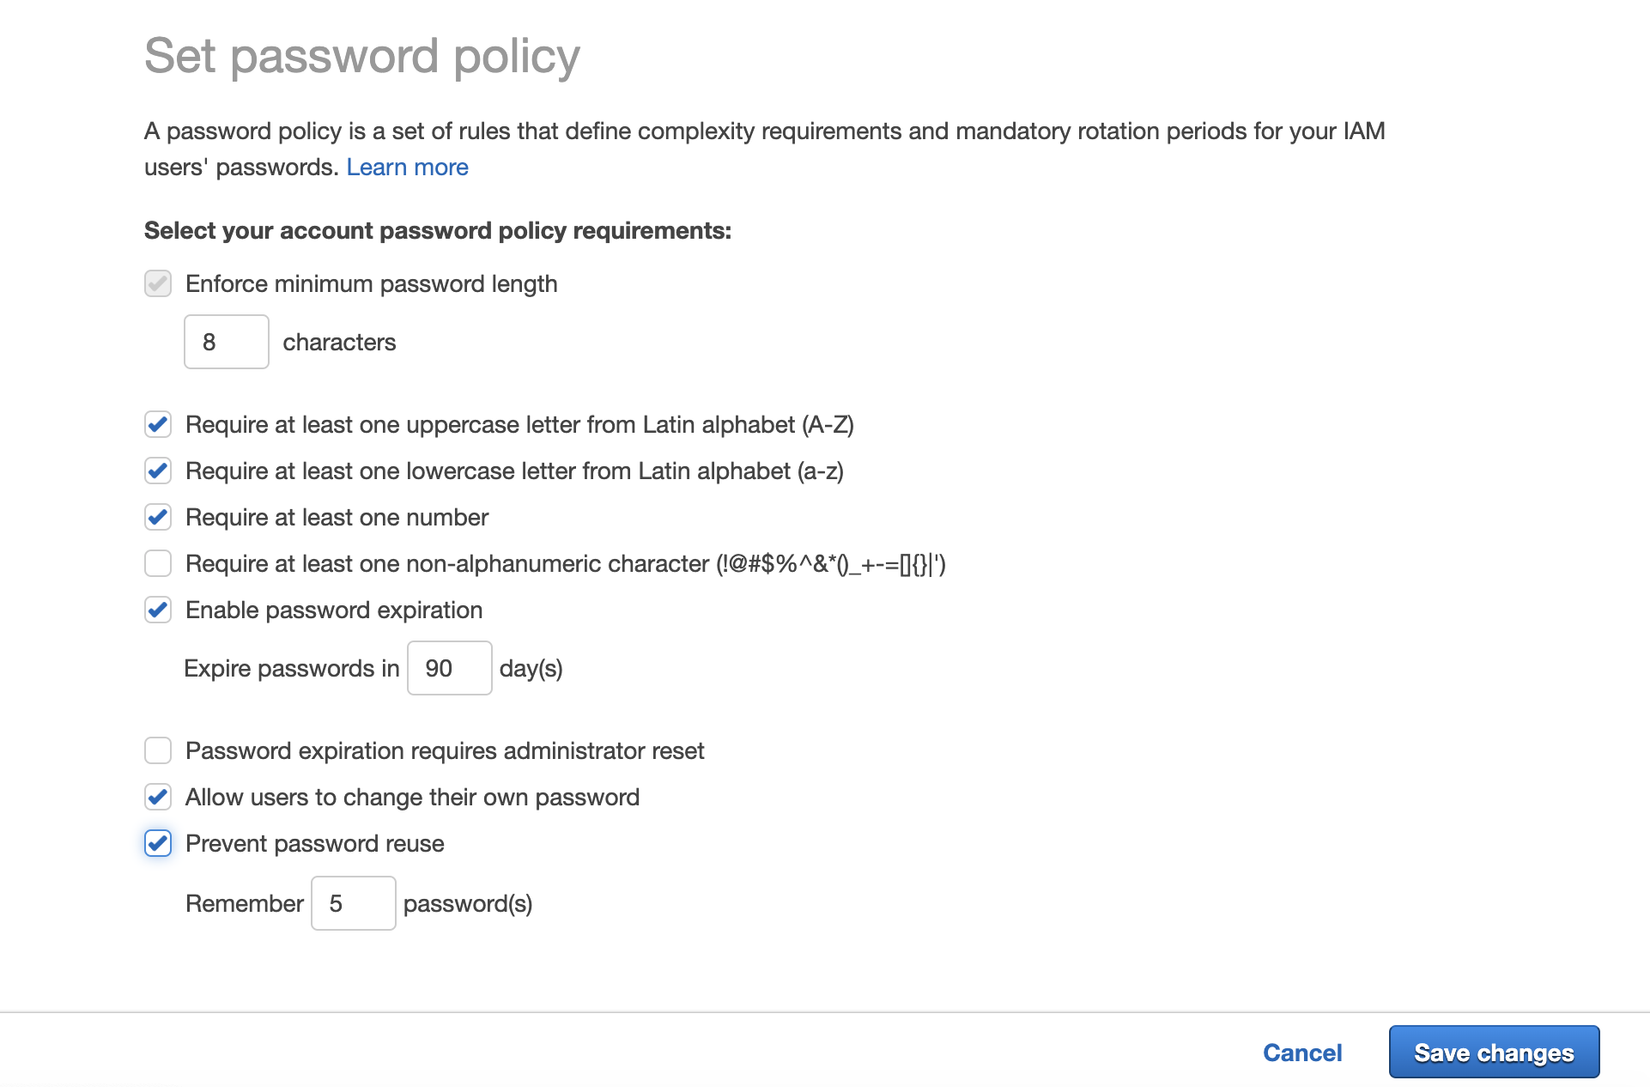Click 'Allow users to change their own password' text

point(412,797)
